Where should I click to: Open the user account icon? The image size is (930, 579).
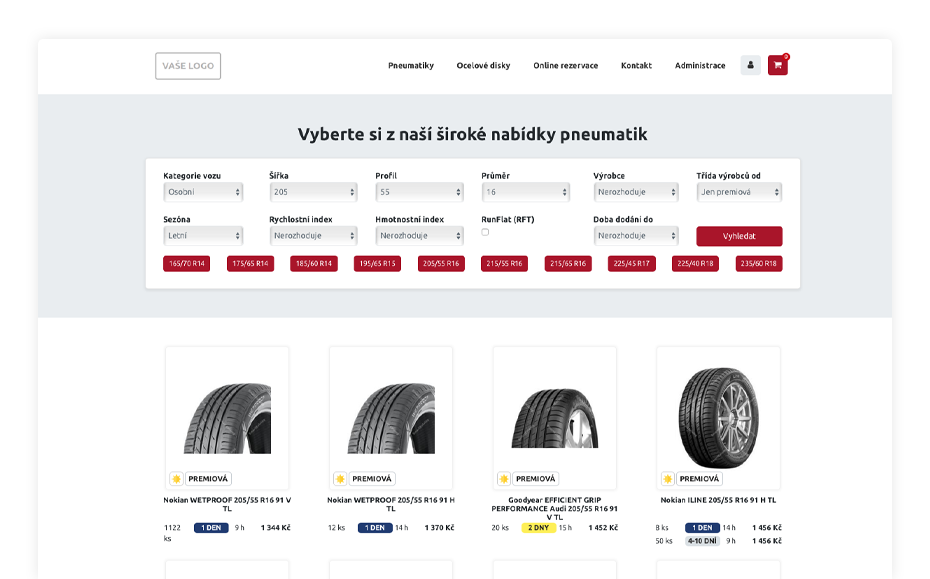point(750,66)
